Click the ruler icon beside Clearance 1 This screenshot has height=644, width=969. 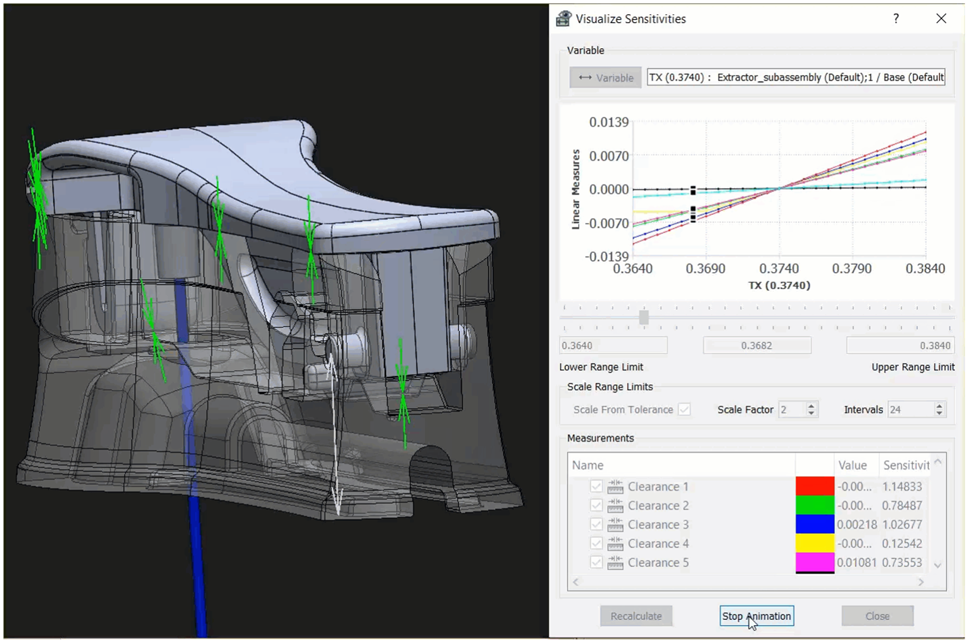[x=614, y=486]
